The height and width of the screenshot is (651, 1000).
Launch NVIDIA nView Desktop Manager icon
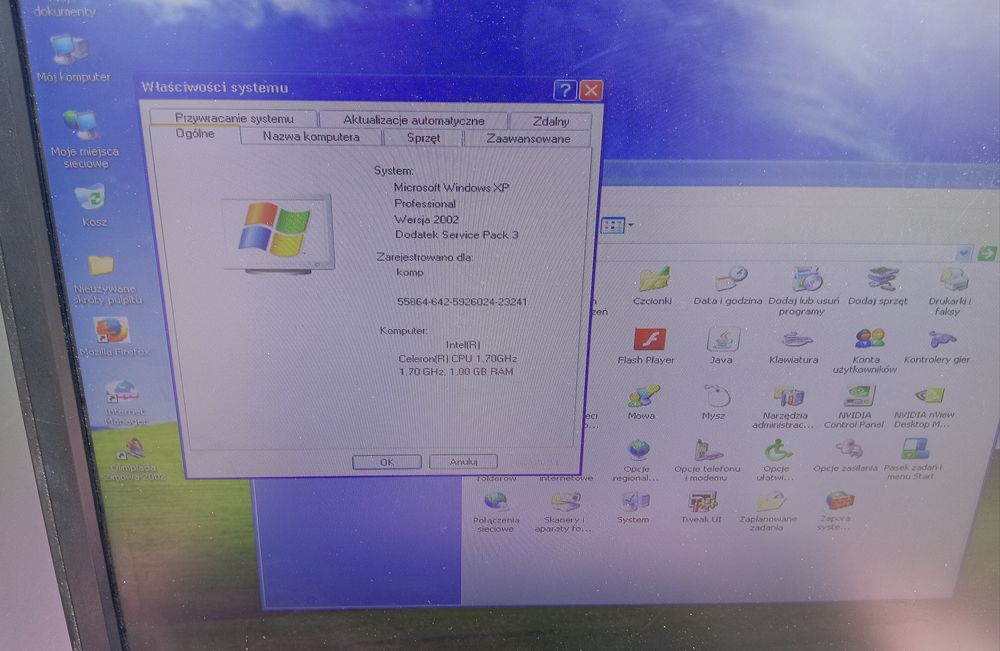[923, 406]
